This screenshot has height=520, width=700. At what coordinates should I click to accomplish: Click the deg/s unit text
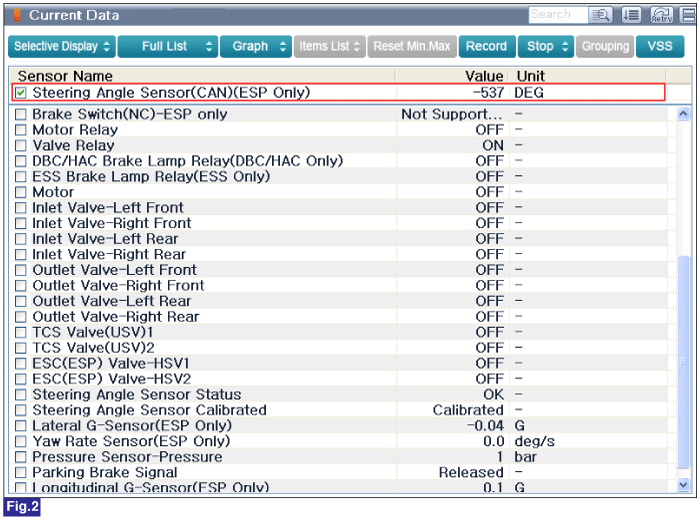[x=534, y=441]
